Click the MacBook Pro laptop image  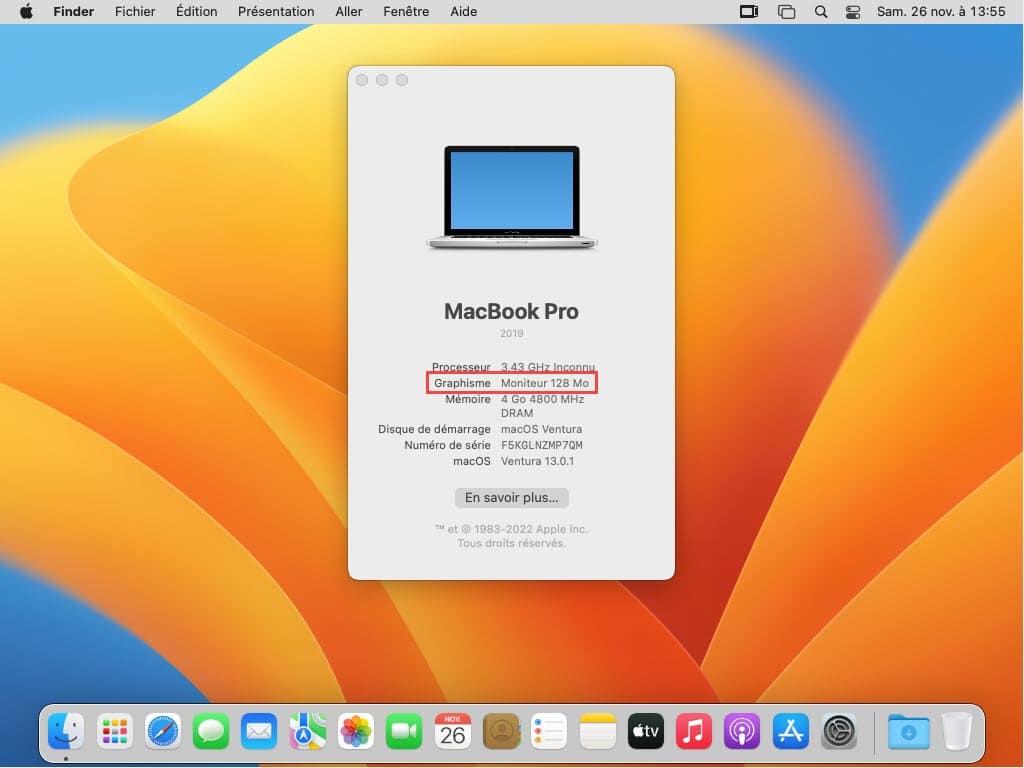(x=512, y=197)
